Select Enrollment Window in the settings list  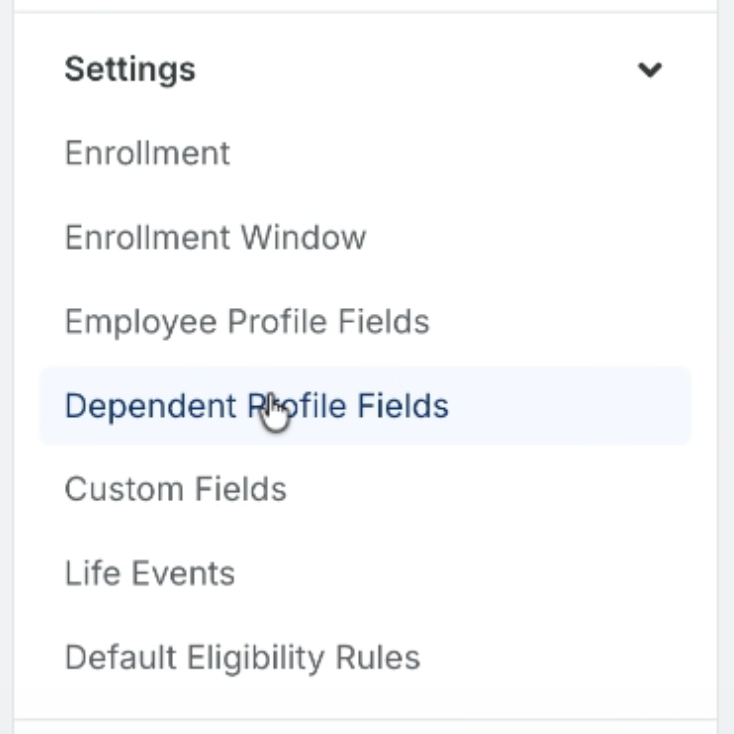215,237
